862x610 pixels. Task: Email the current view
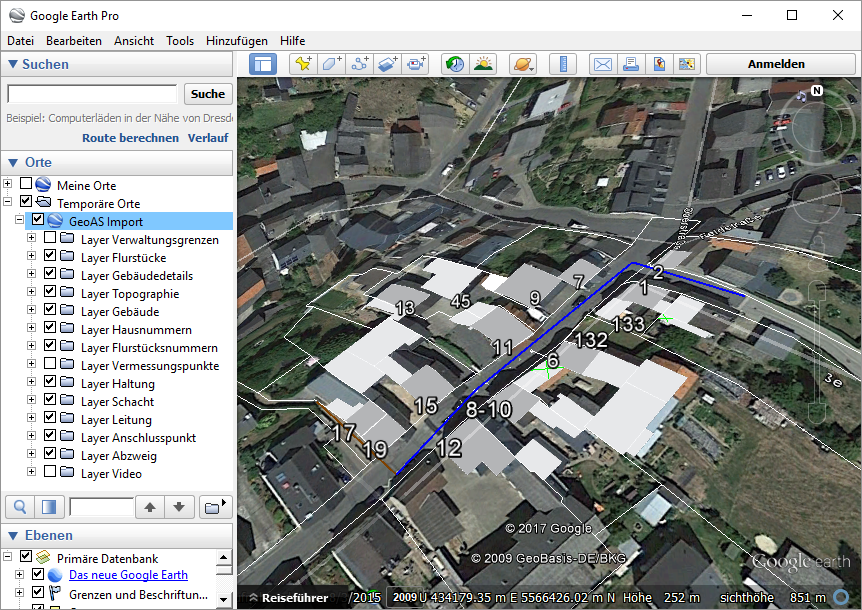tap(603, 64)
